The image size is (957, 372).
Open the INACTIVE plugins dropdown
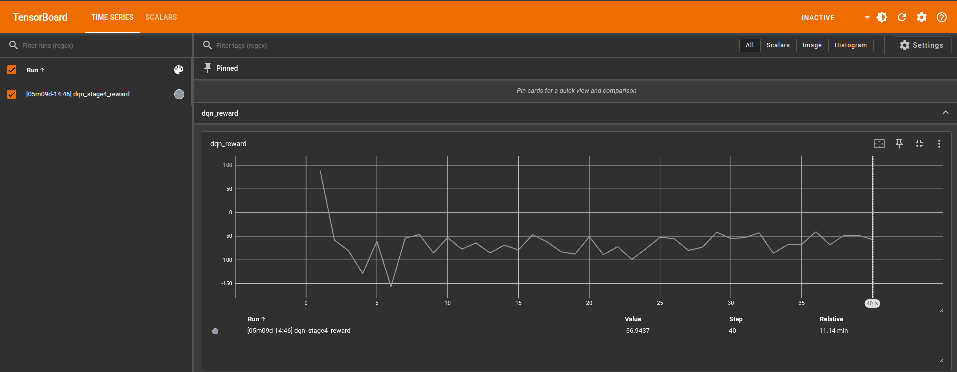(x=835, y=18)
